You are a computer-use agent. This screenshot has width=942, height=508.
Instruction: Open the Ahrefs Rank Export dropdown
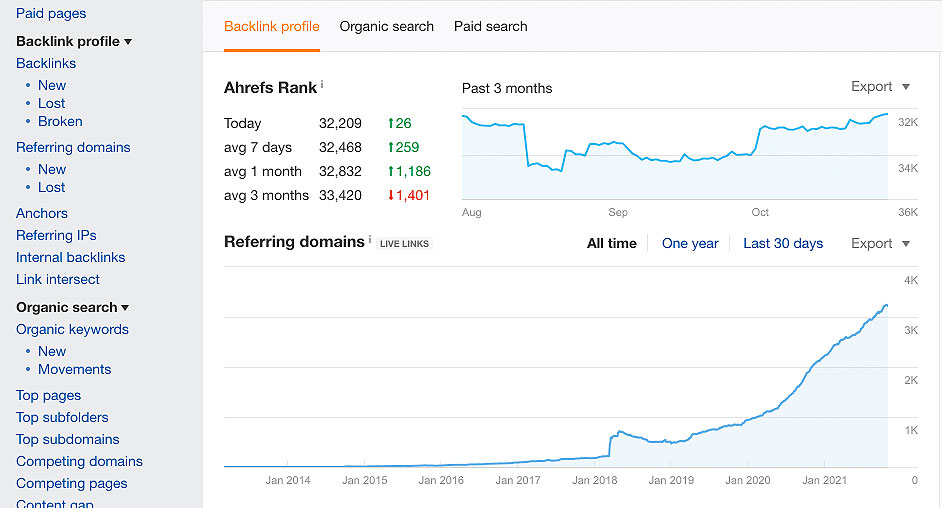click(x=880, y=87)
